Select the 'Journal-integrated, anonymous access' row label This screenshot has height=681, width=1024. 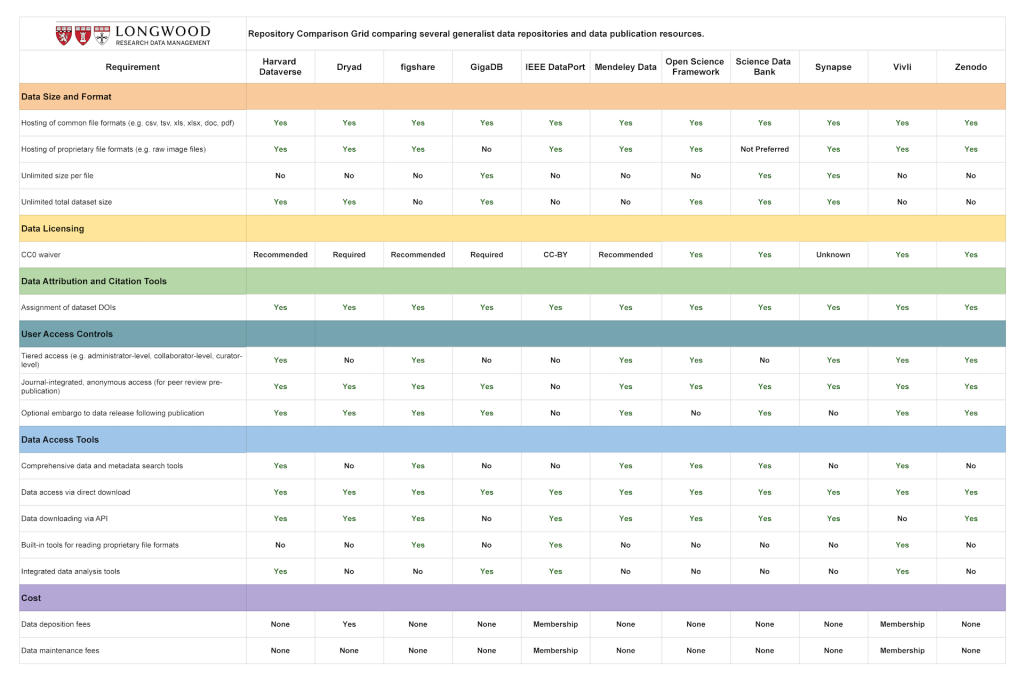click(121, 387)
